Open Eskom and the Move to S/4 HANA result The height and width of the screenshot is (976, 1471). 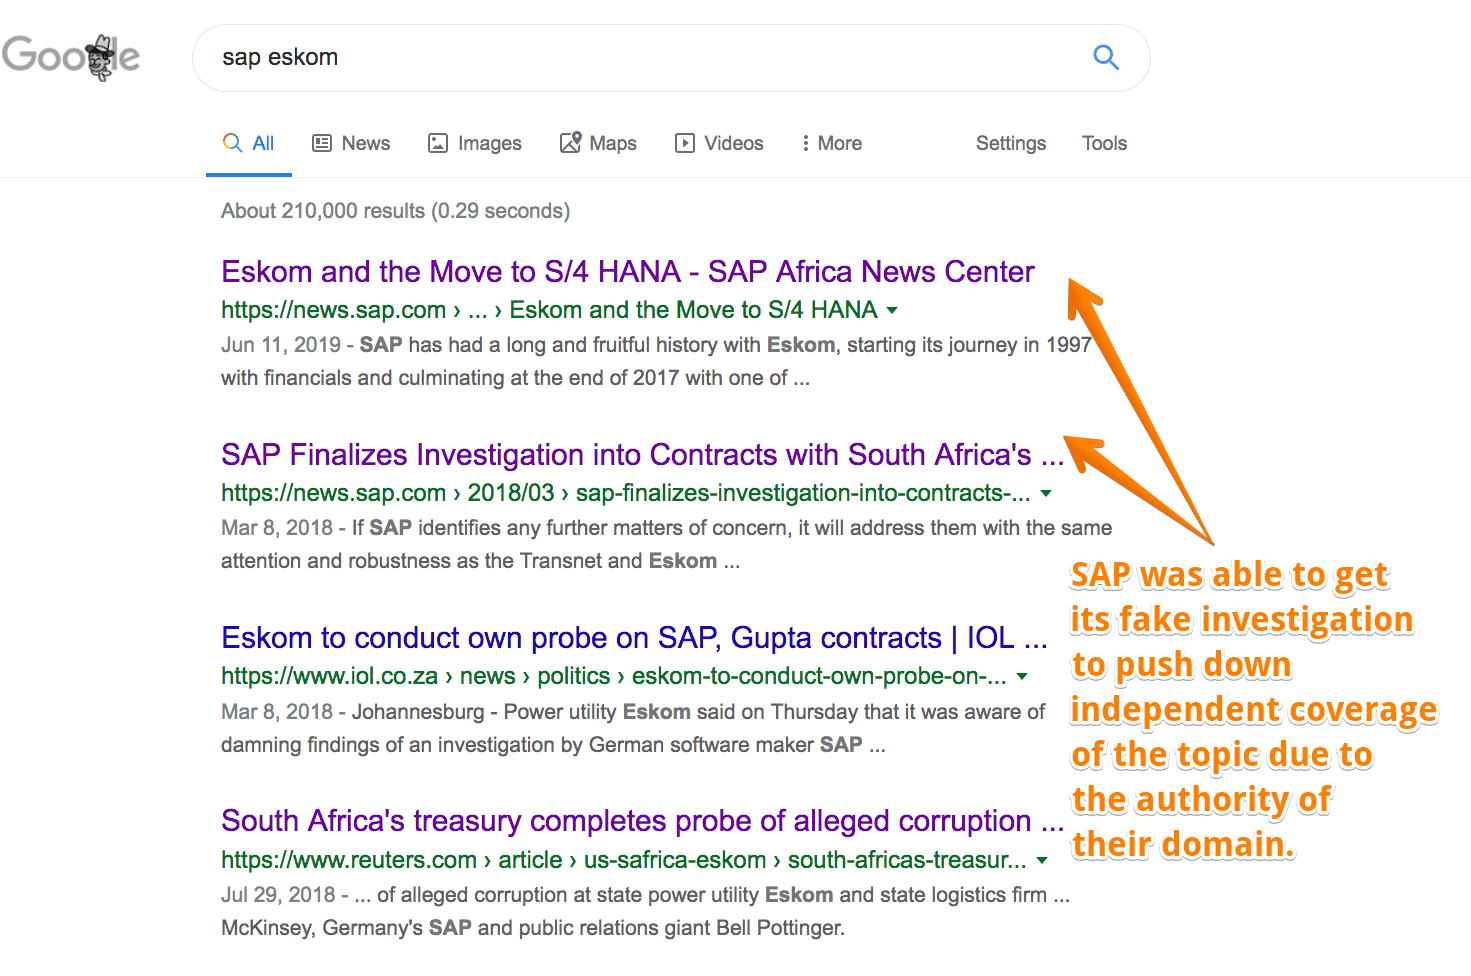click(x=628, y=271)
